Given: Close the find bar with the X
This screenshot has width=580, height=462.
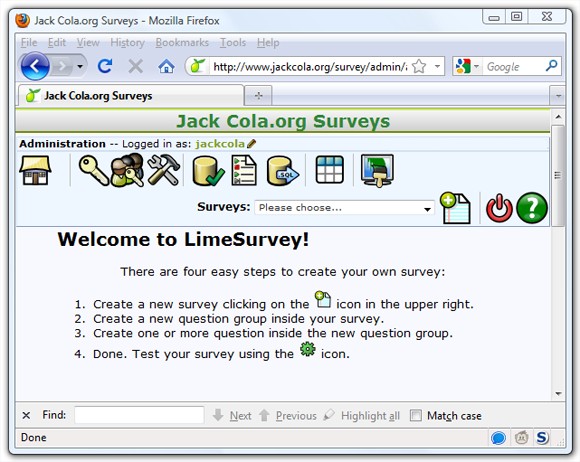Looking at the screenshot, I should (x=26, y=415).
